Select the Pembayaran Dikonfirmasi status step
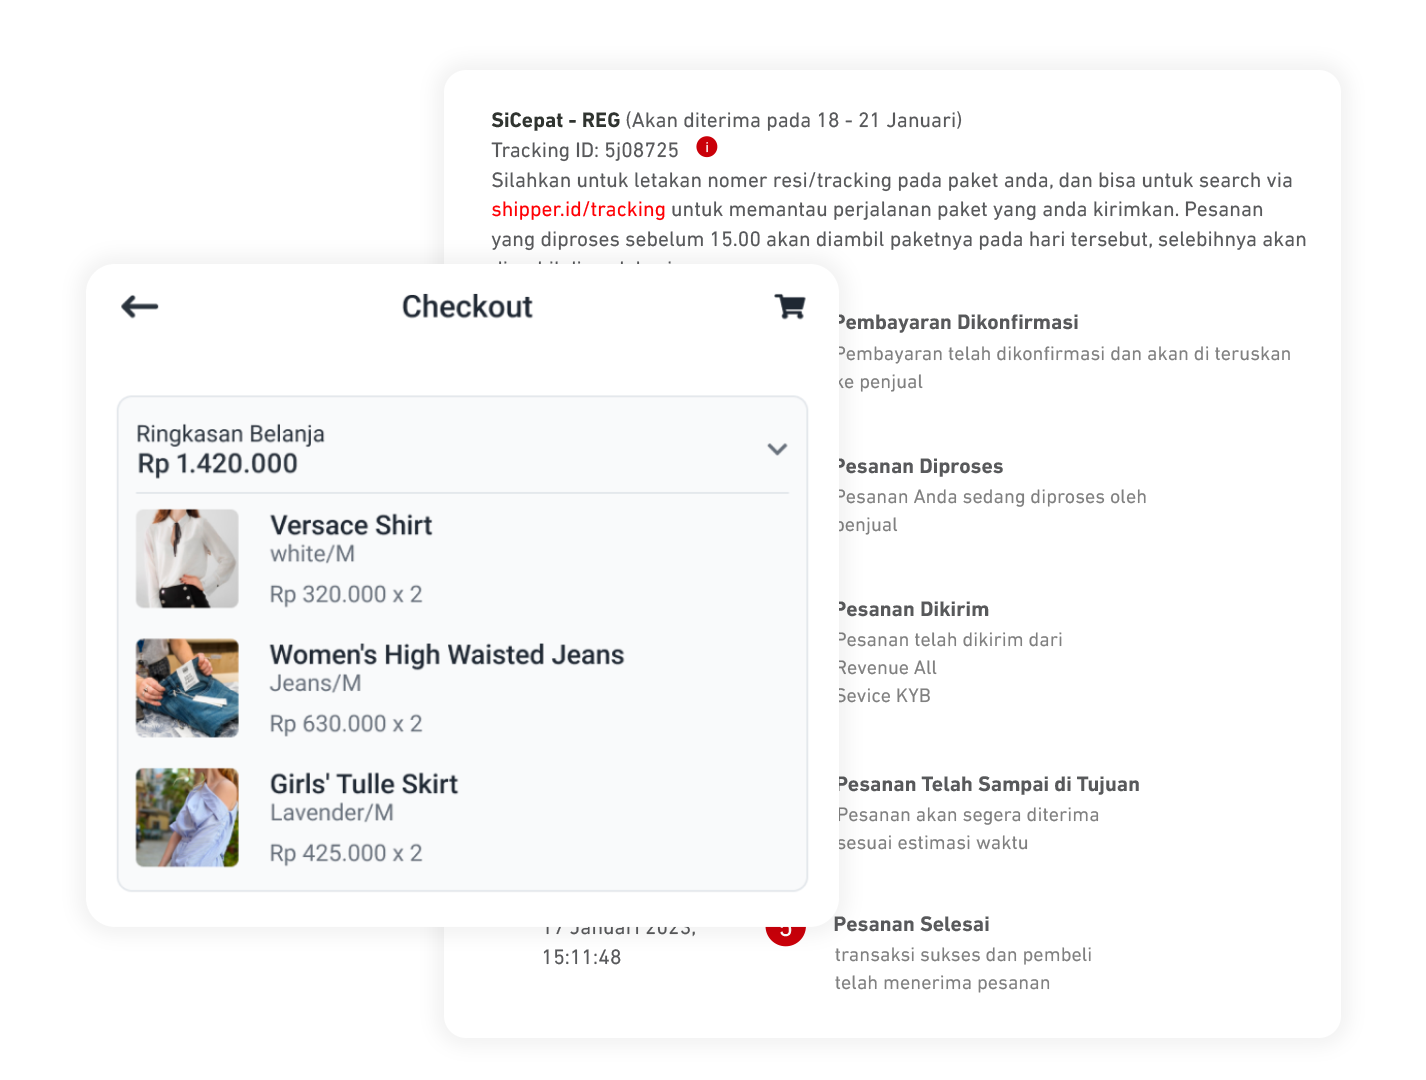1426x1080 pixels. [958, 322]
